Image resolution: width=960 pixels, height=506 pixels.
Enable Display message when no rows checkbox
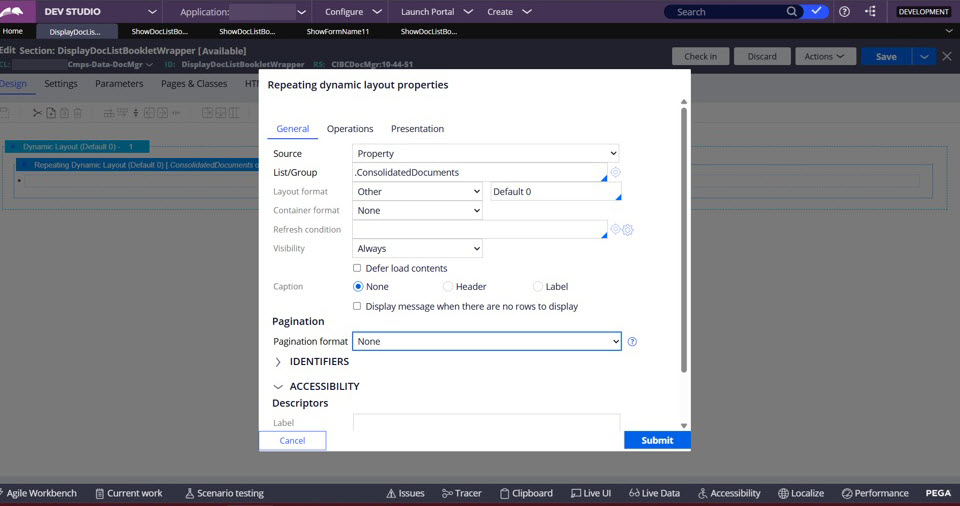pos(357,306)
